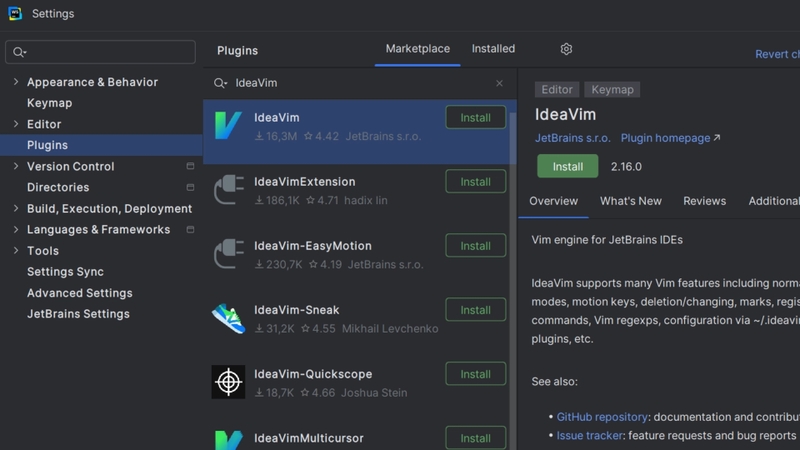Select the IdeaVimExtension plugin name

(305, 182)
